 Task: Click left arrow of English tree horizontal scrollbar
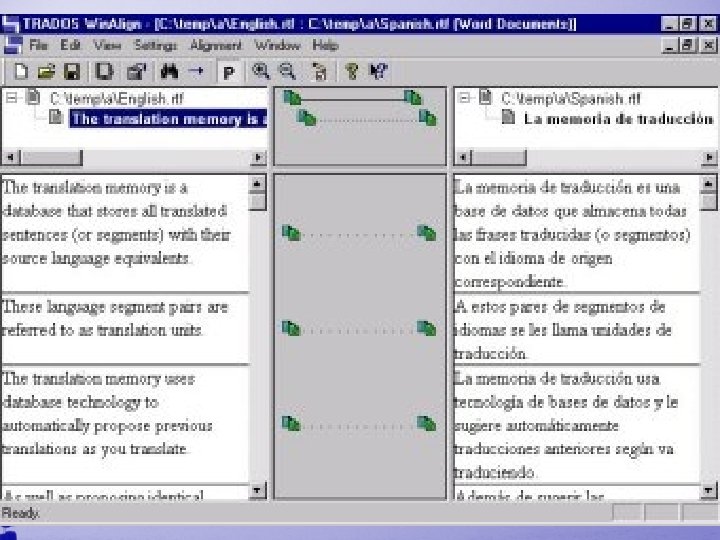tap(10, 158)
